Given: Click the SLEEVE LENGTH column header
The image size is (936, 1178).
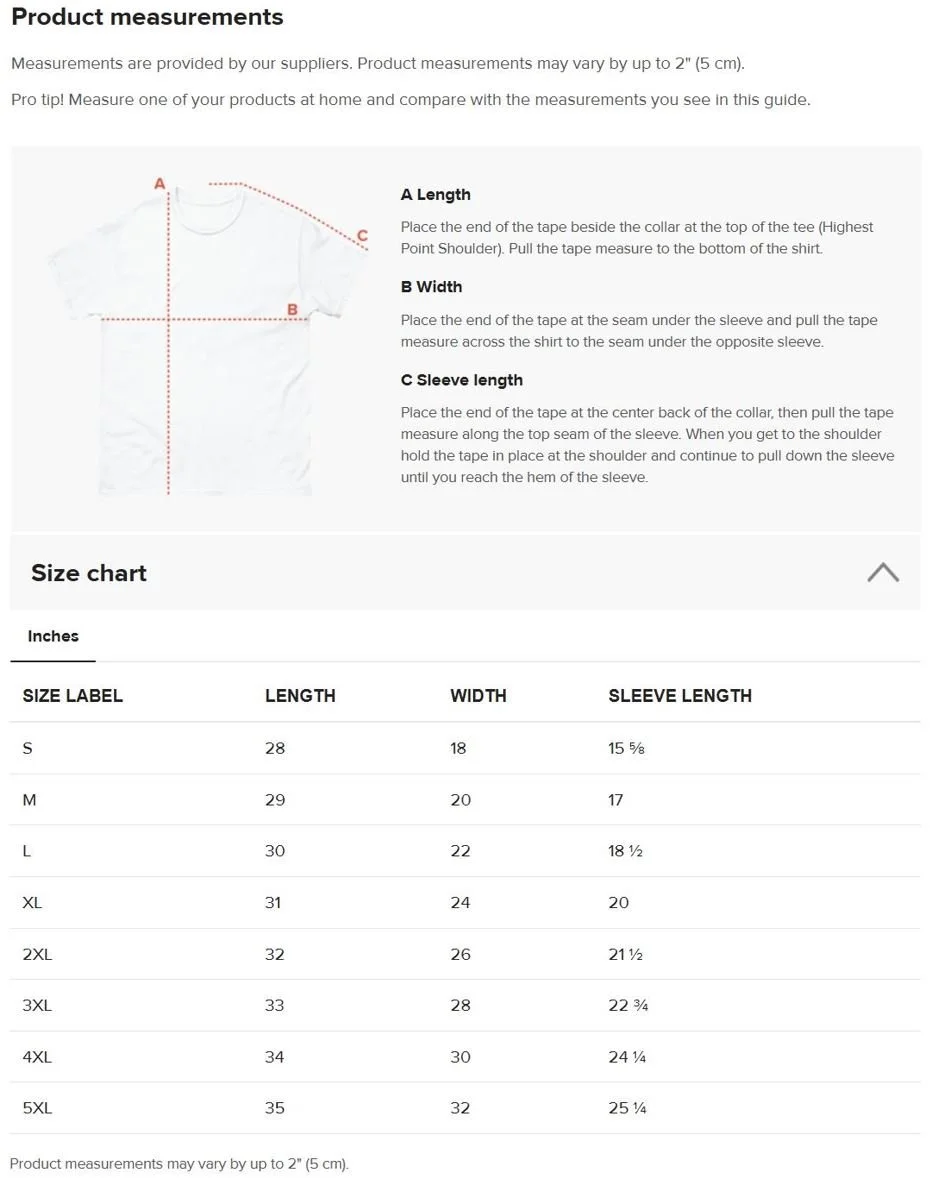Looking at the screenshot, I should (680, 696).
